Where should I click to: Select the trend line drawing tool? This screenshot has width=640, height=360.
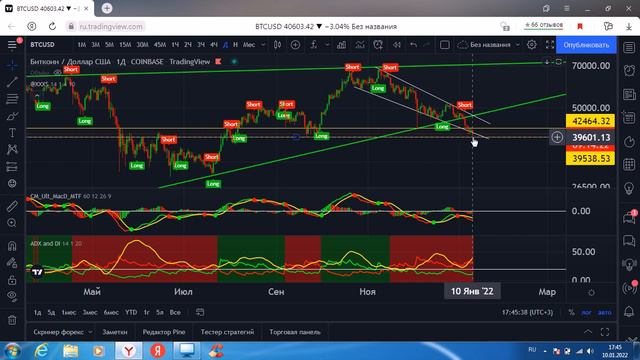click(x=12, y=82)
